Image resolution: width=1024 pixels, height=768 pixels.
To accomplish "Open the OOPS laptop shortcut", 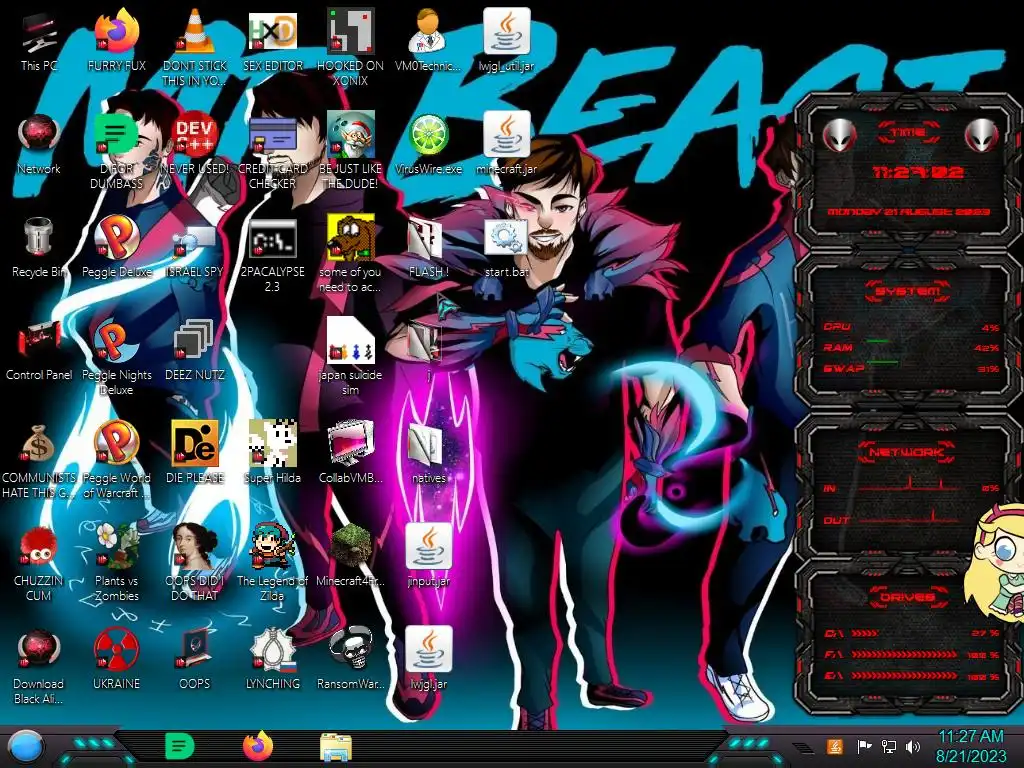I will (195, 658).
